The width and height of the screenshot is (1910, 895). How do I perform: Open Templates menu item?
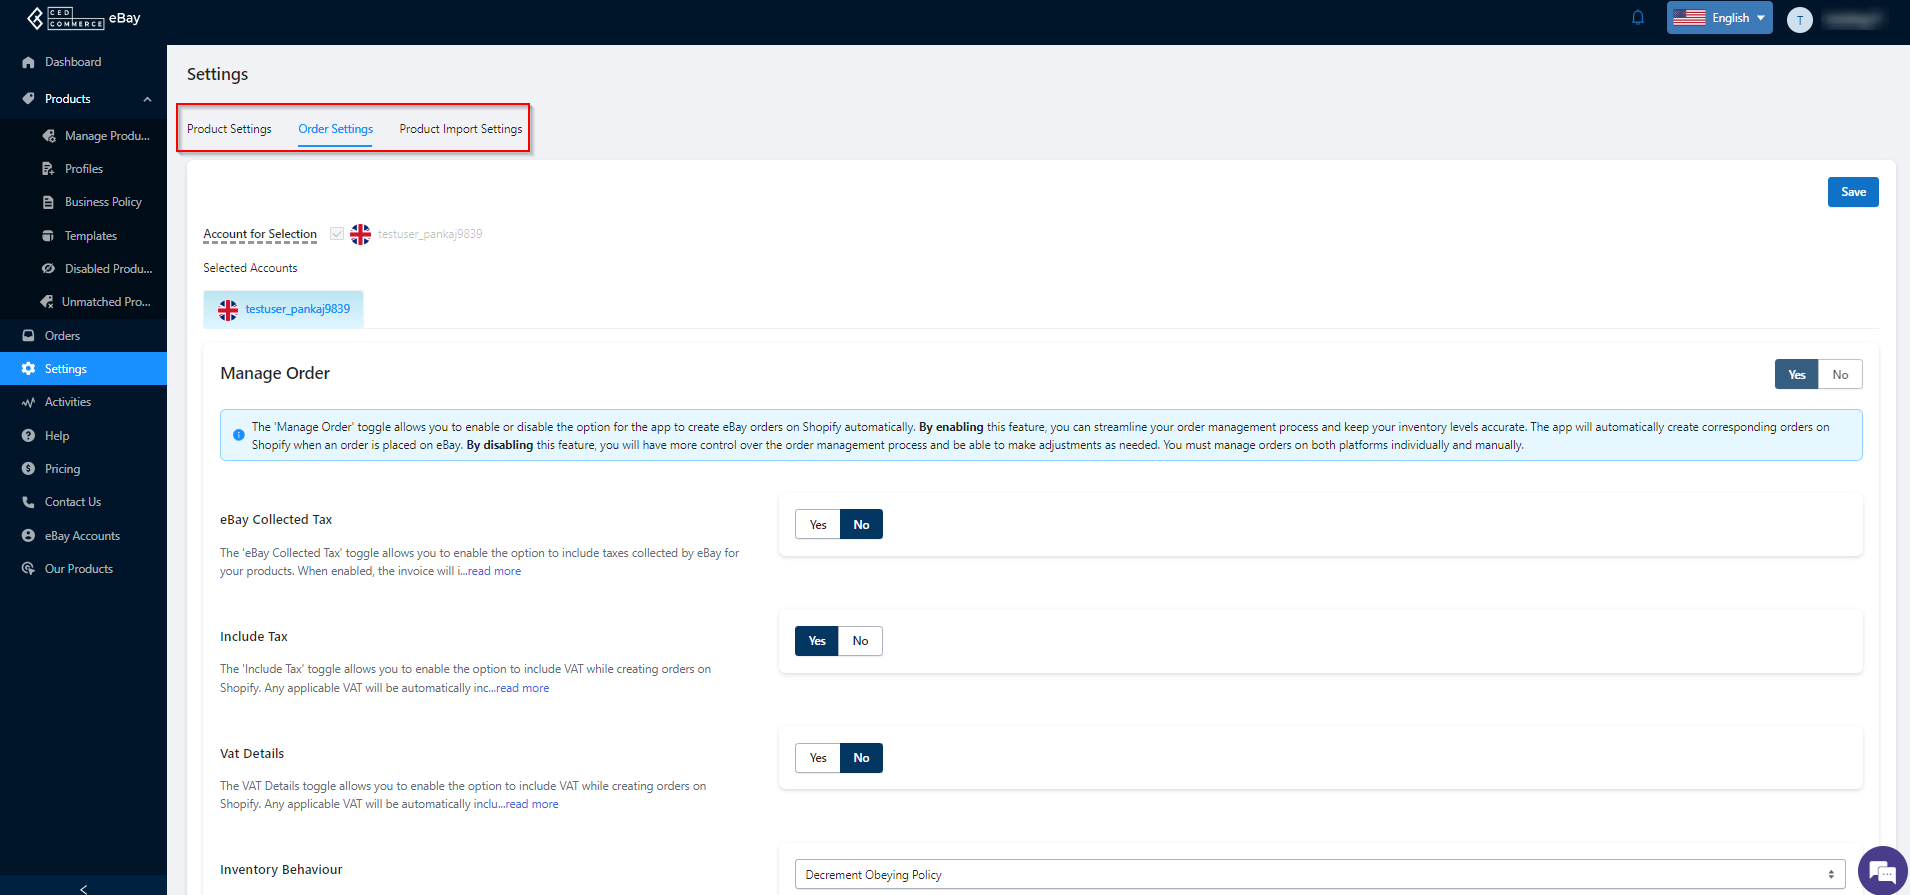click(x=91, y=236)
